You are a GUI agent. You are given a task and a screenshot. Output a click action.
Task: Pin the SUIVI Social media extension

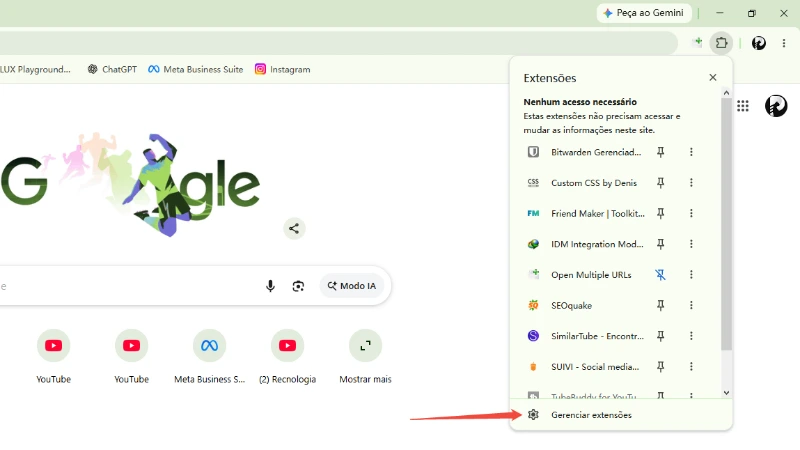pyautogui.click(x=661, y=366)
